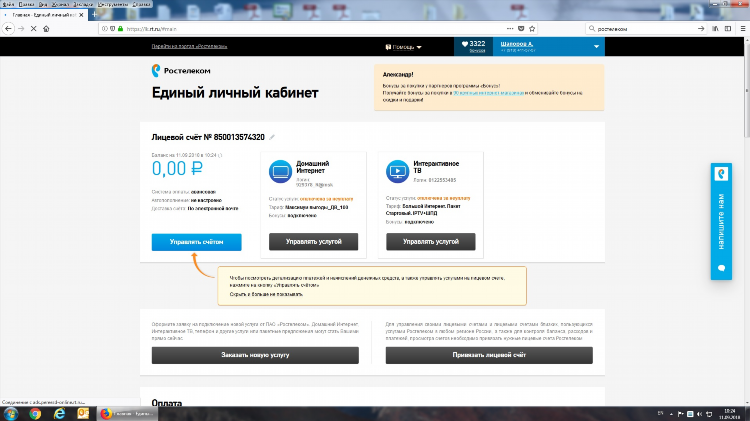Click the green padlock security icon
The width and height of the screenshot is (750, 421).
[120, 29]
